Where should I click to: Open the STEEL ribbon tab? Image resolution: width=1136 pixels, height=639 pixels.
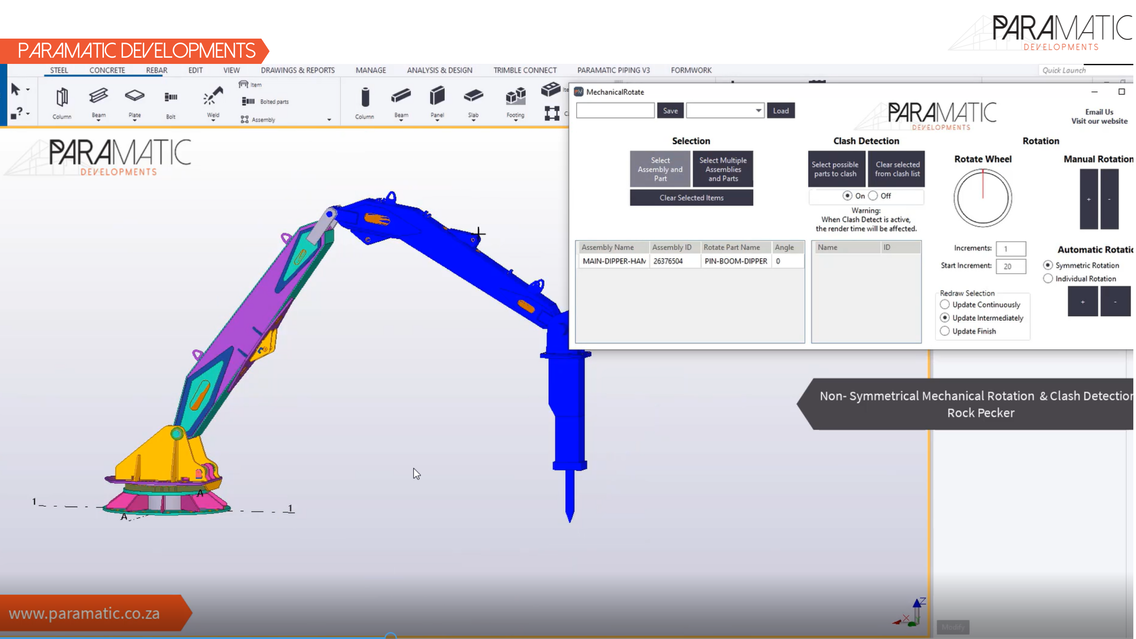point(59,70)
